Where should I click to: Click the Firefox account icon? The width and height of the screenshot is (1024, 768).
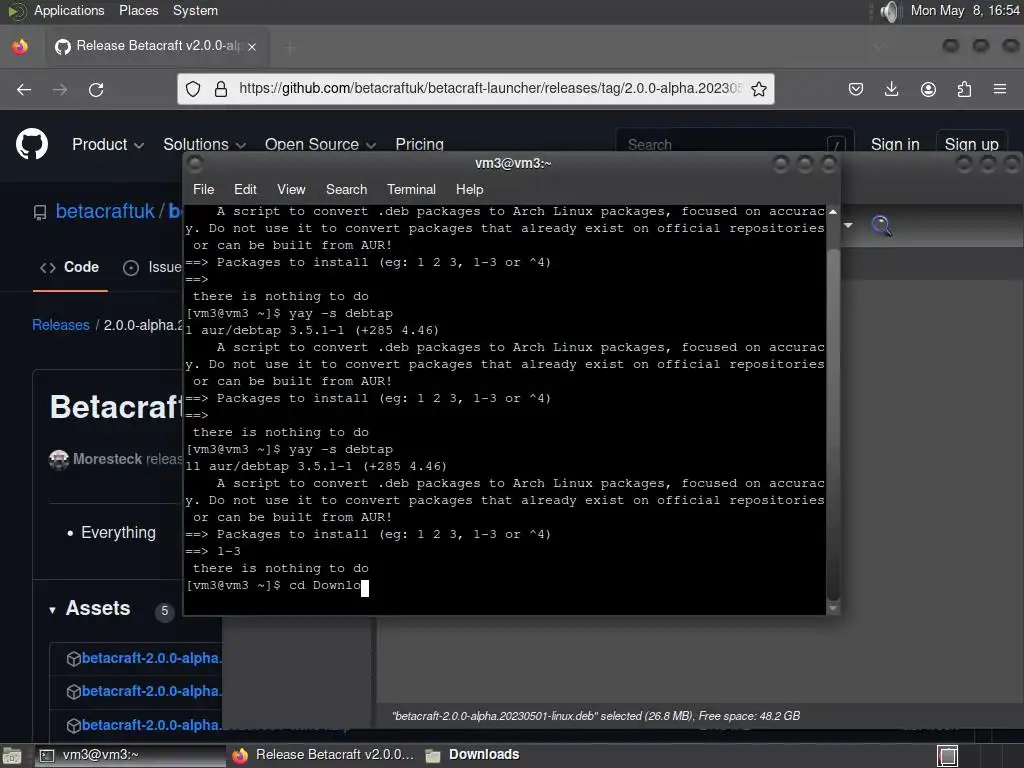click(x=928, y=89)
